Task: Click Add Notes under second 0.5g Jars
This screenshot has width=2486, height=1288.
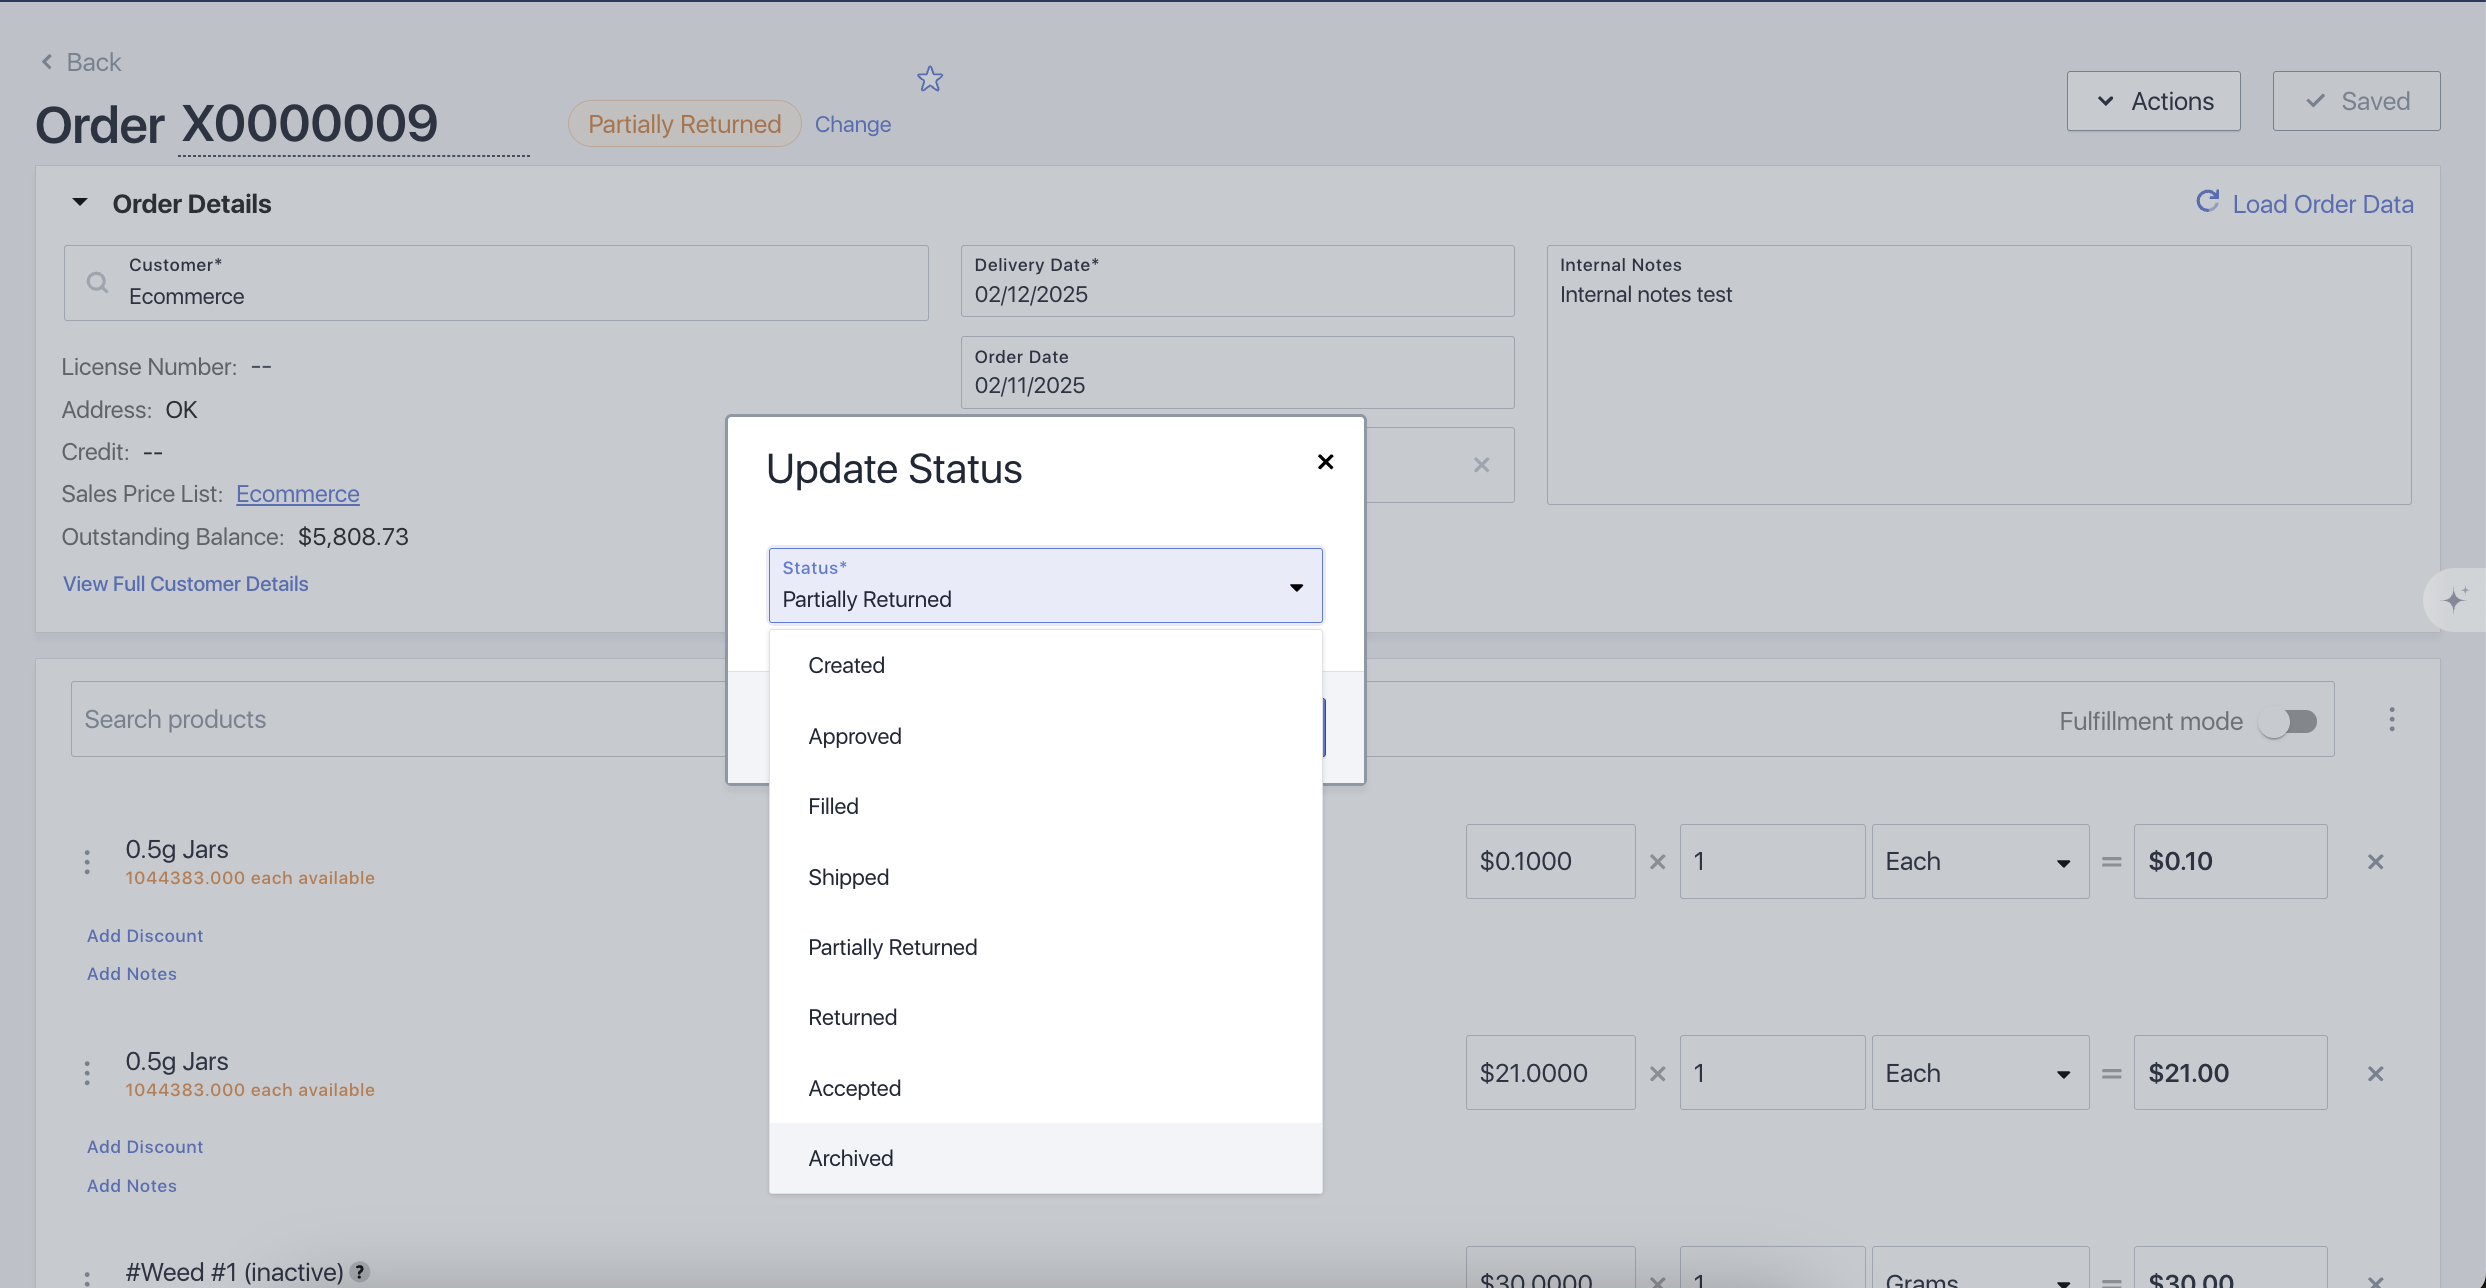Action: (x=132, y=1186)
